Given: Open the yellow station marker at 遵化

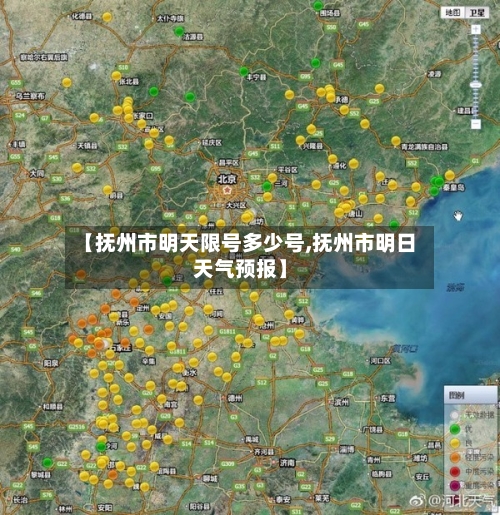Looking at the screenshot, I should [x=332, y=159].
